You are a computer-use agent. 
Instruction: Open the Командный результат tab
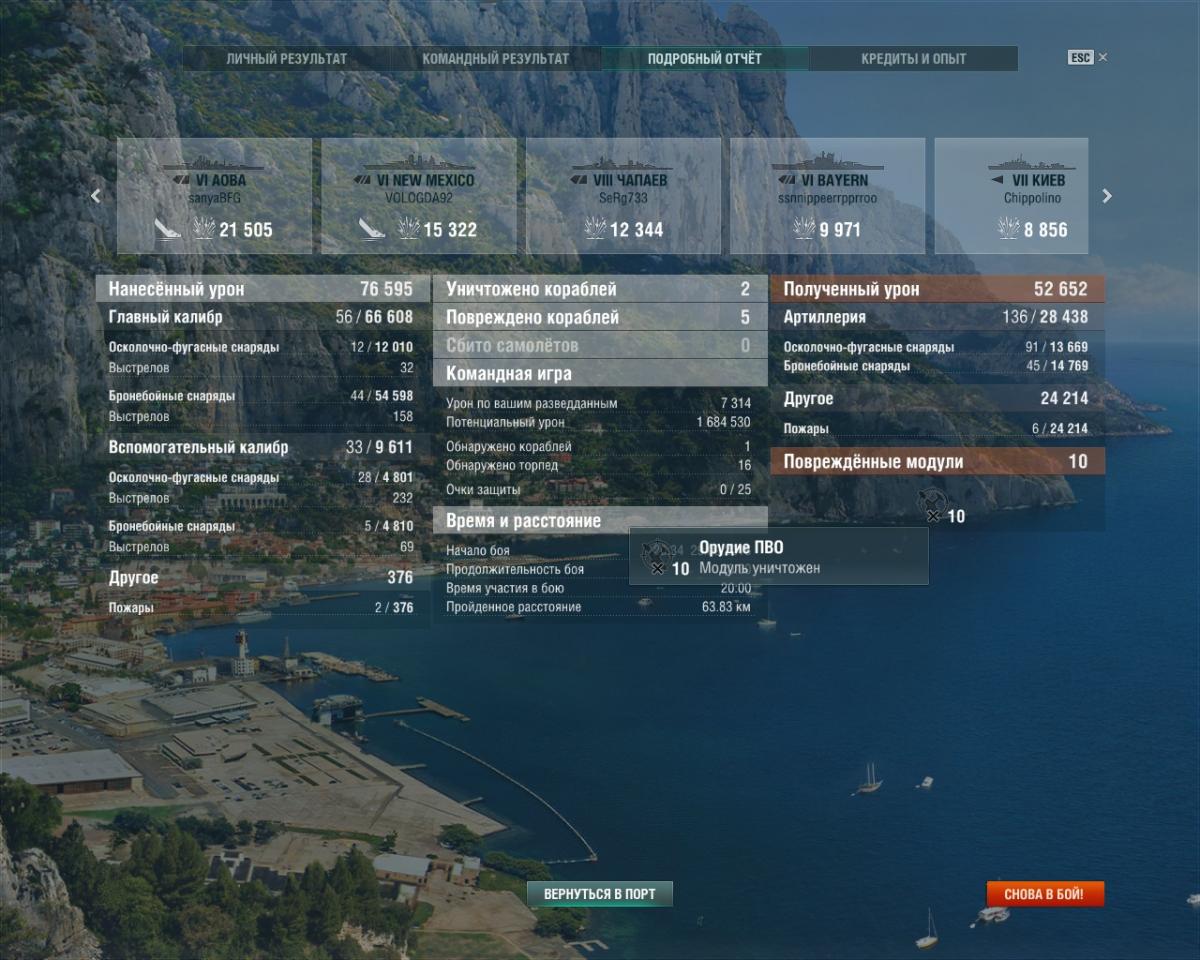pyautogui.click(x=495, y=59)
